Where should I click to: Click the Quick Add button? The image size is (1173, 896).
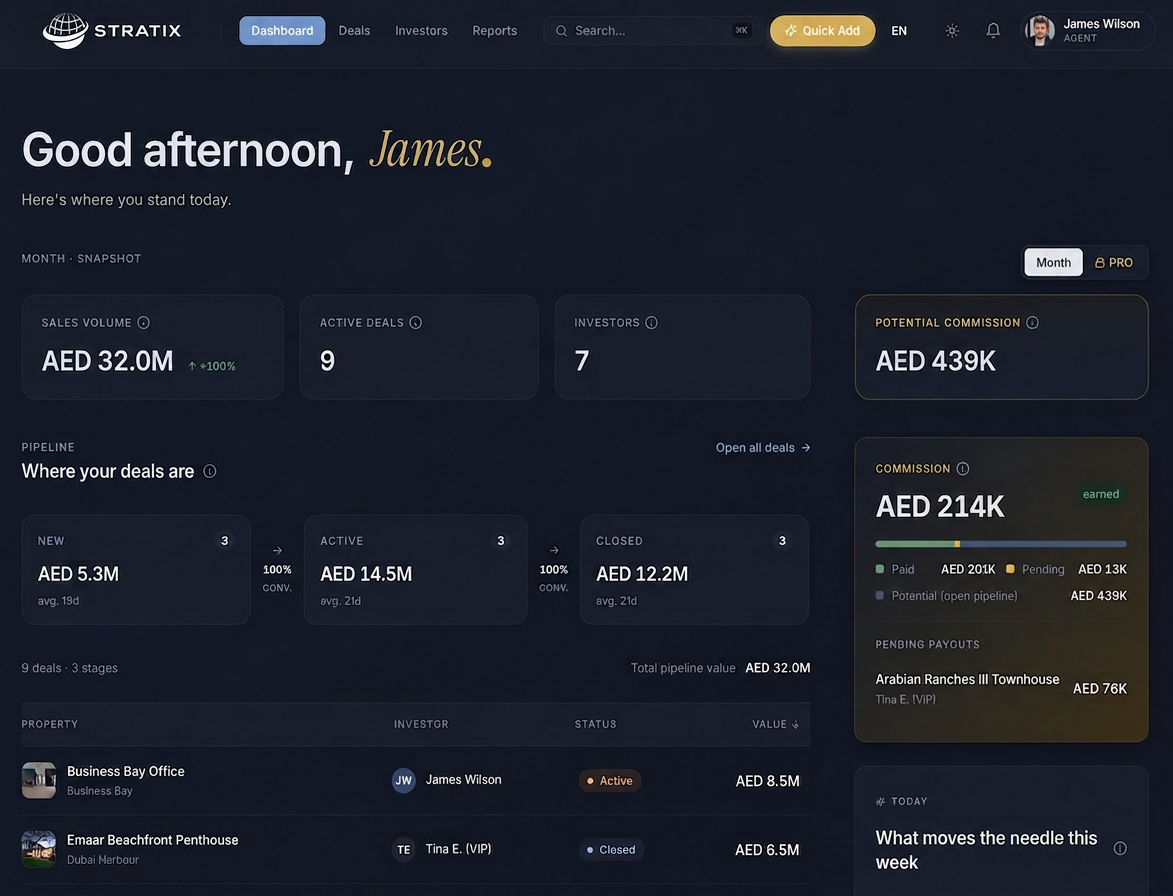point(822,31)
